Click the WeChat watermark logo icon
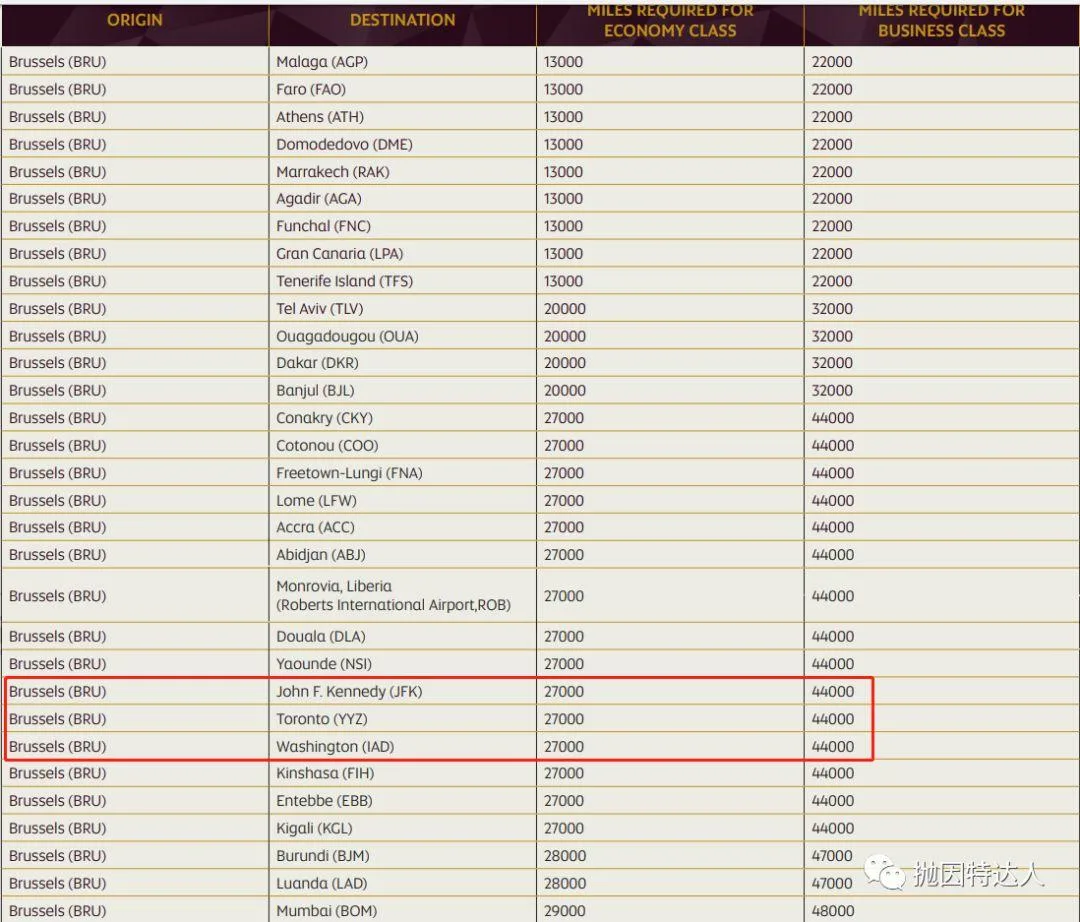This screenshot has width=1080, height=922. [886, 874]
